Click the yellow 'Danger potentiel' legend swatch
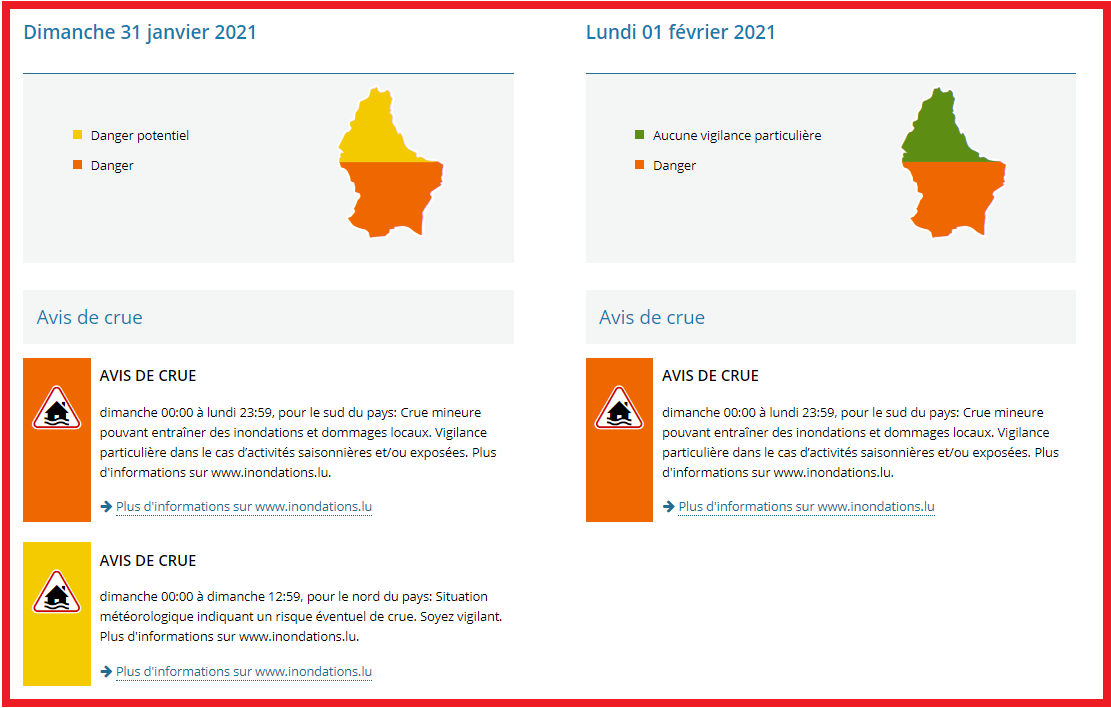Image resolution: width=1111 pixels, height=708 pixels. pos(78,135)
